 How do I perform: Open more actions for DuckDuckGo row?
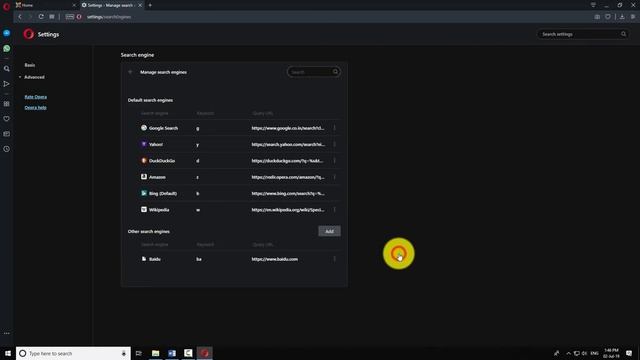point(334,161)
